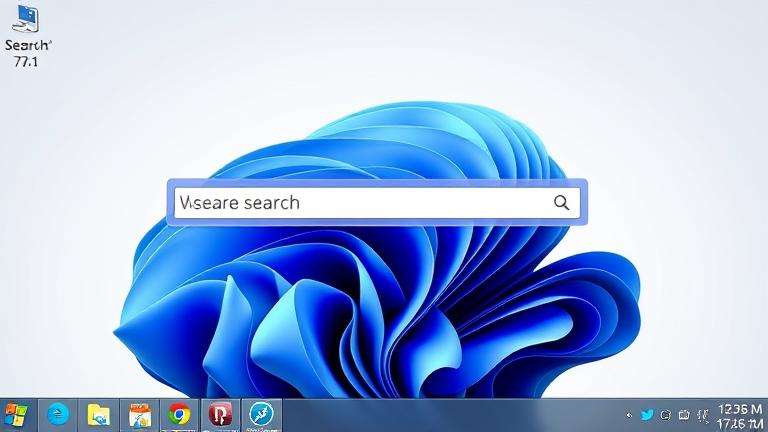The height and width of the screenshot is (432, 768).
Task: Click the magnifying glass search button
Action: [x=562, y=202]
